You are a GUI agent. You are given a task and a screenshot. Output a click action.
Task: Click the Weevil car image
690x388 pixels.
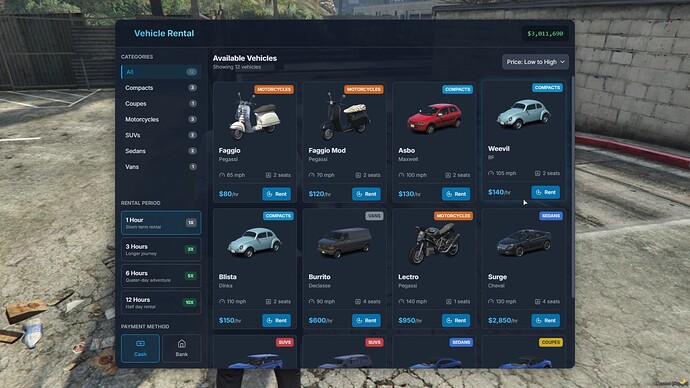pyautogui.click(x=524, y=114)
